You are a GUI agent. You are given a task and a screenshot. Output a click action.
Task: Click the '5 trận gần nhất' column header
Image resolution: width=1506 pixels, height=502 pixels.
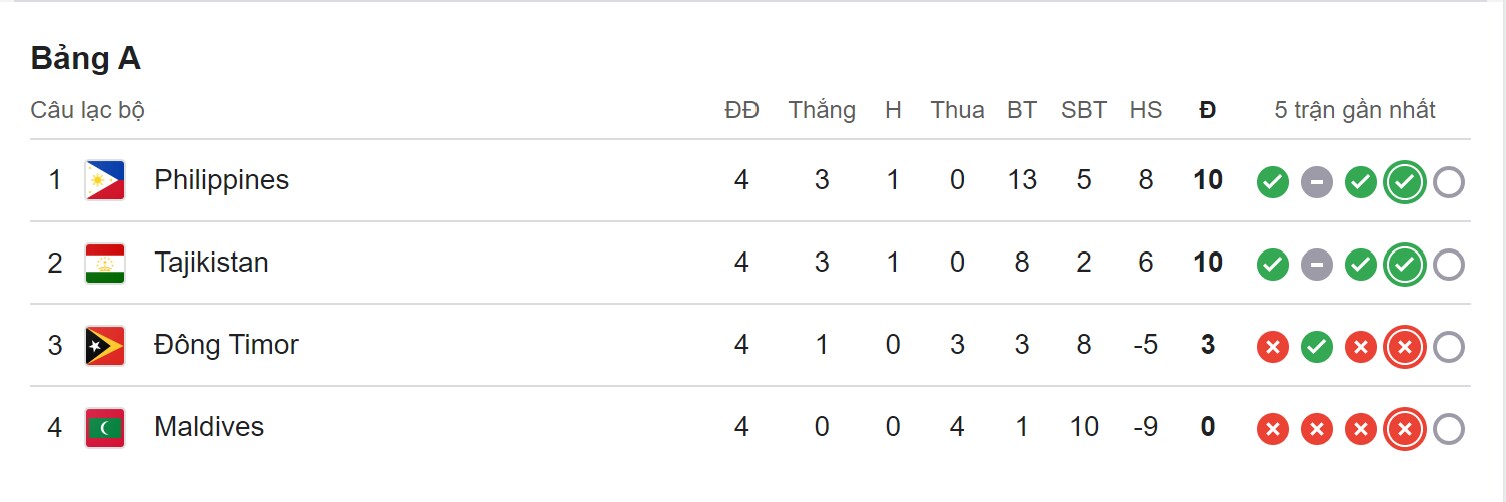tap(1354, 110)
